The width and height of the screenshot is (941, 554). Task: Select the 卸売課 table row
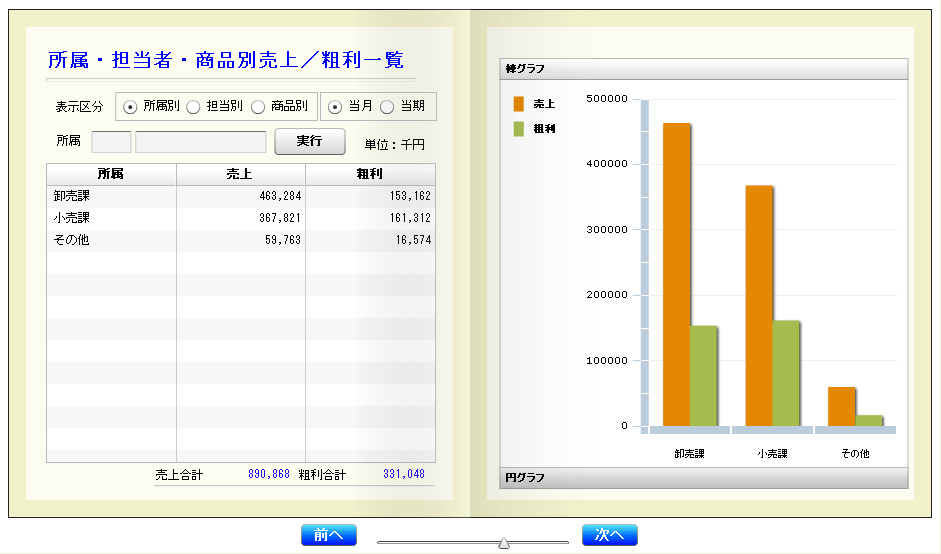[x=241, y=196]
